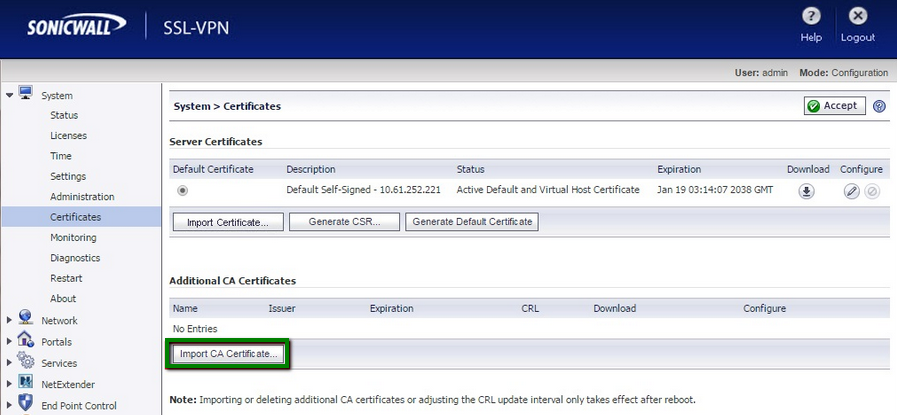
Task: Expand the NetExtender tree arrow
Action: tap(9, 384)
